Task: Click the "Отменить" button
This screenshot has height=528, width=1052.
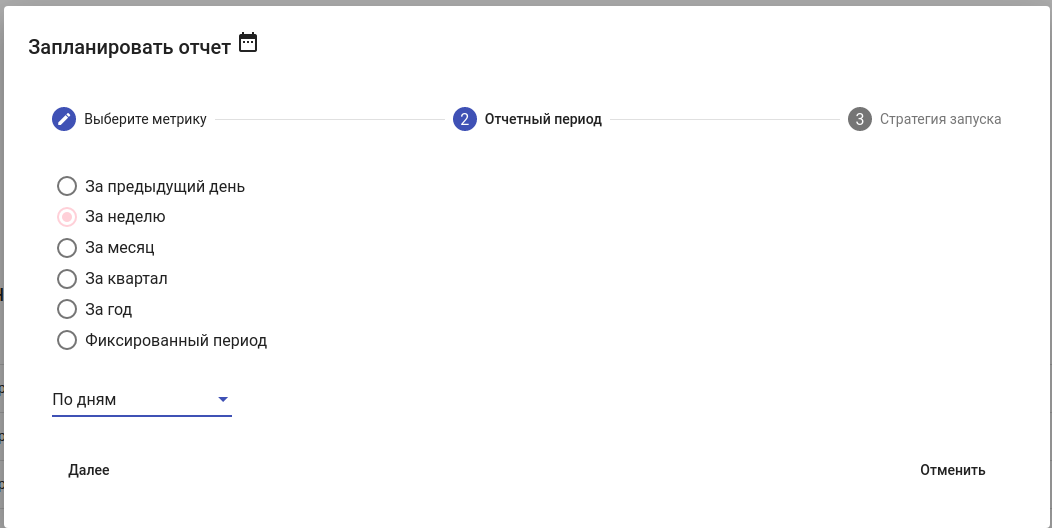Action: [952, 470]
